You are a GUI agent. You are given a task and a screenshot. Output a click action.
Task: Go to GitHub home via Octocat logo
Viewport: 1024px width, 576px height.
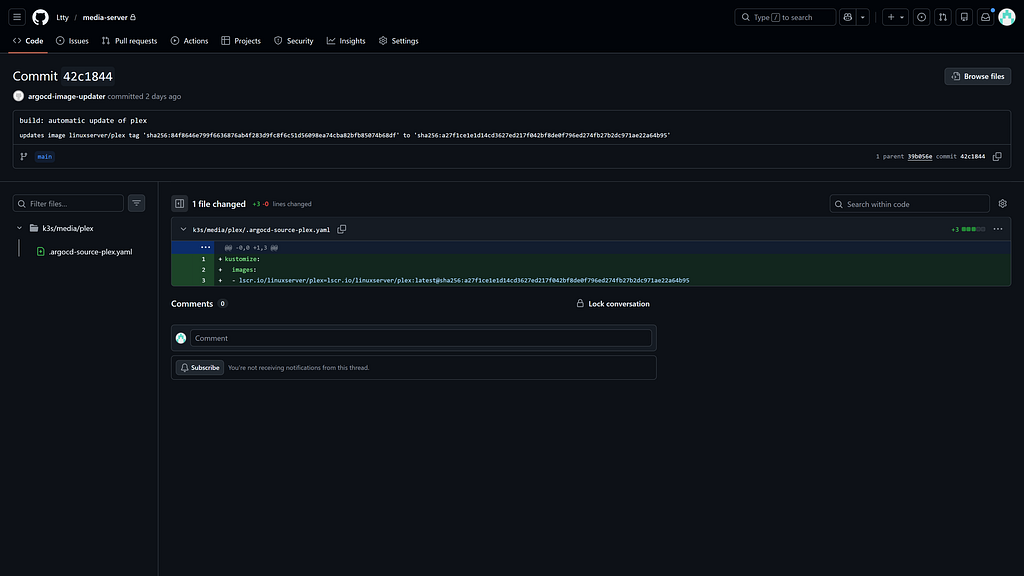pos(40,17)
